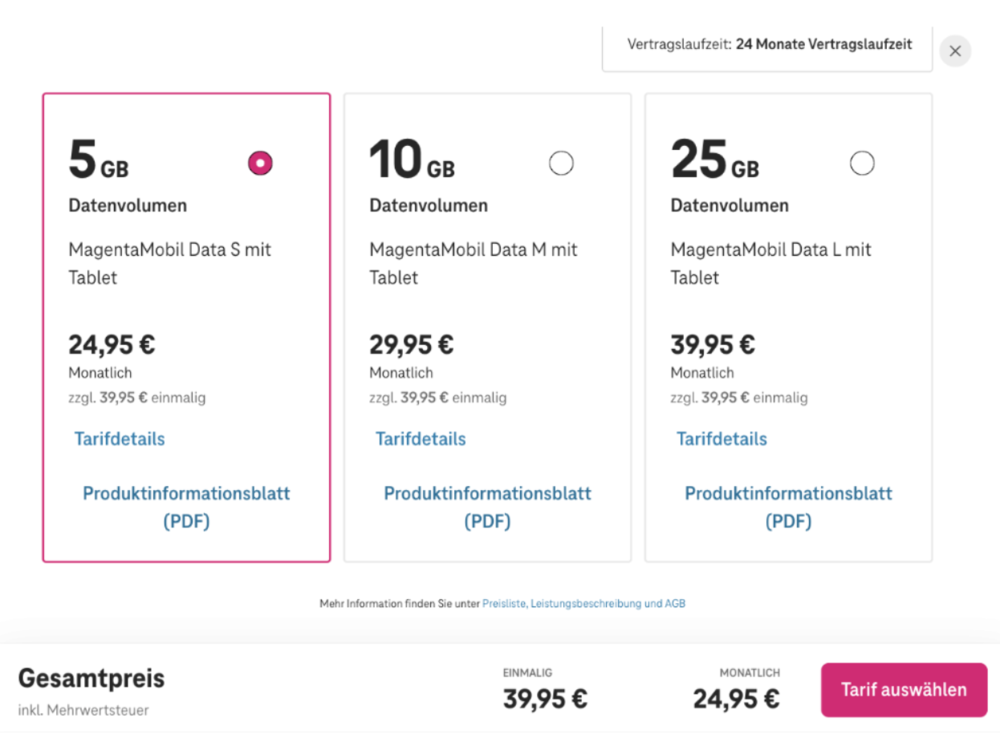Image resolution: width=1000 pixels, height=742 pixels.
Task: Select the 5 GB tariff radio button
Action: point(260,162)
